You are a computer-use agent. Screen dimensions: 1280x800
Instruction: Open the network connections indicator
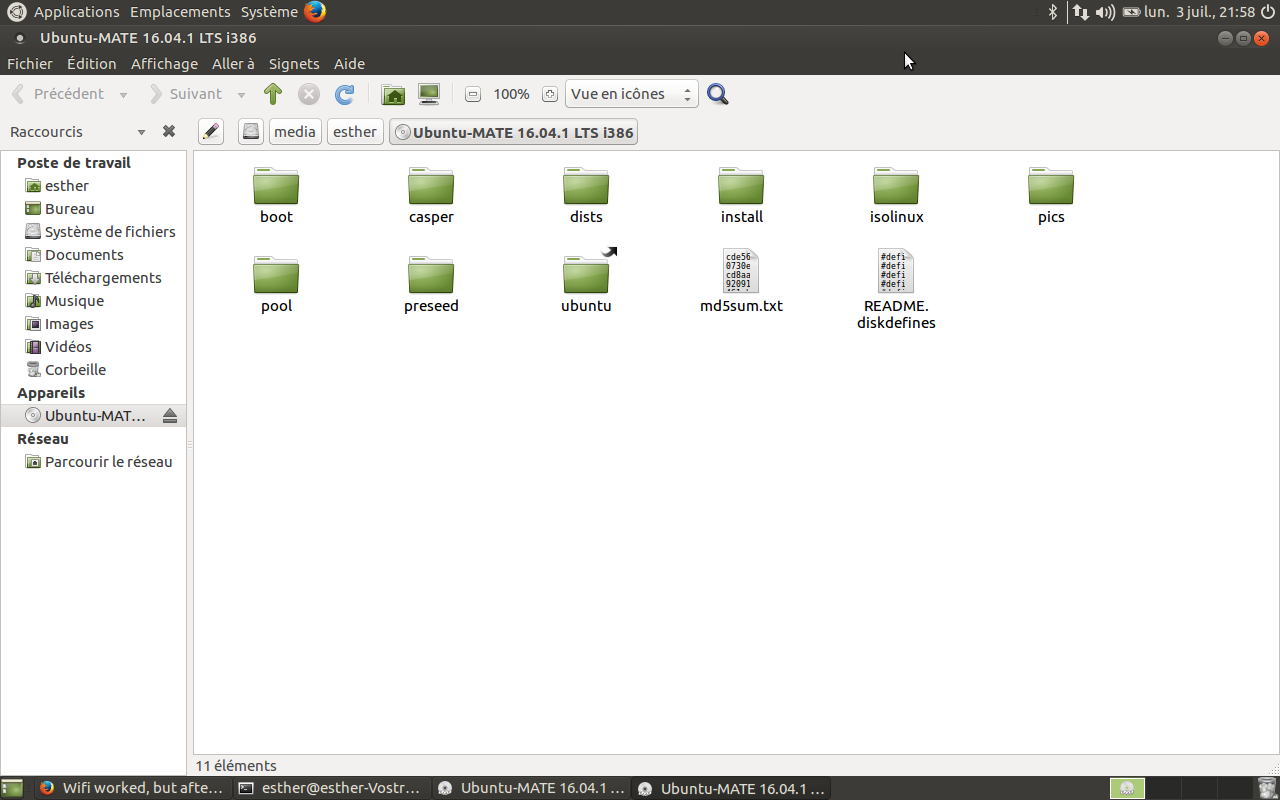click(1080, 12)
